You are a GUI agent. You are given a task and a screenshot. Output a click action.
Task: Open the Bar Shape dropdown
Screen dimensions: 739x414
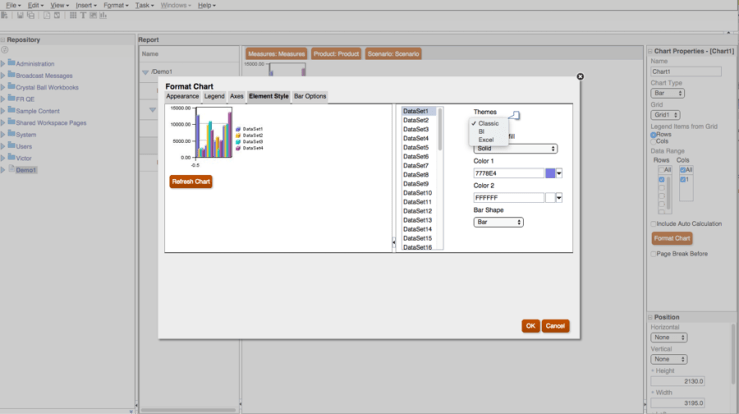point(498,222)
